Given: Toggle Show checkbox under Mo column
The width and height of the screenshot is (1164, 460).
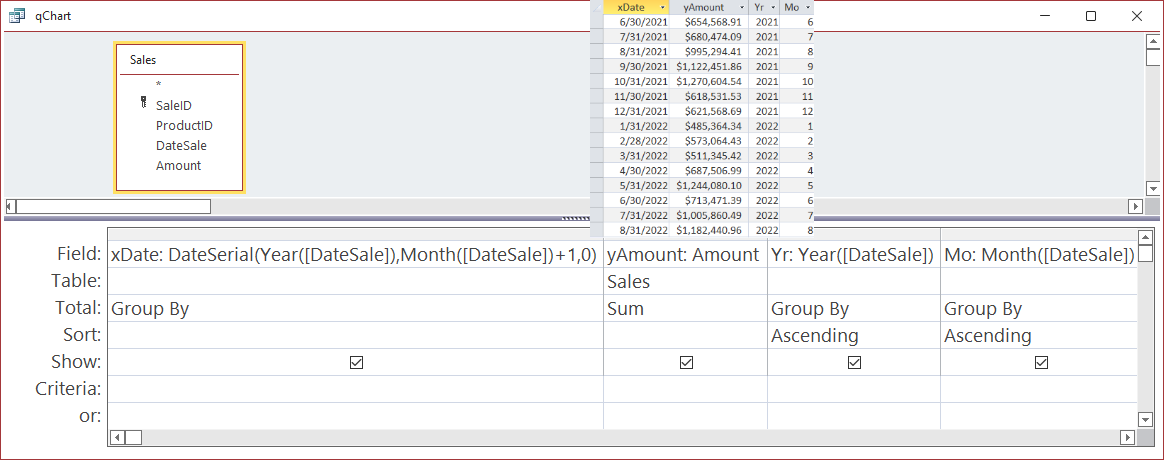Looking at the screenshot, I should pyautogui.click(x=1042, y=362).
